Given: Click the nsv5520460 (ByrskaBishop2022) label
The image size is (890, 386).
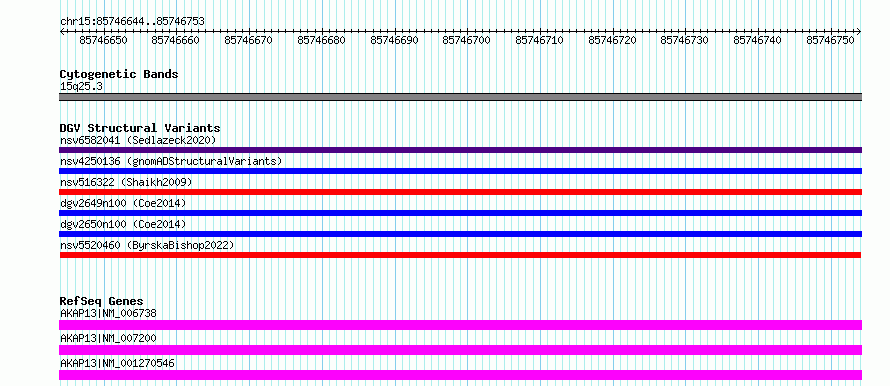Looking at the screenshot, I should point(147,245).
